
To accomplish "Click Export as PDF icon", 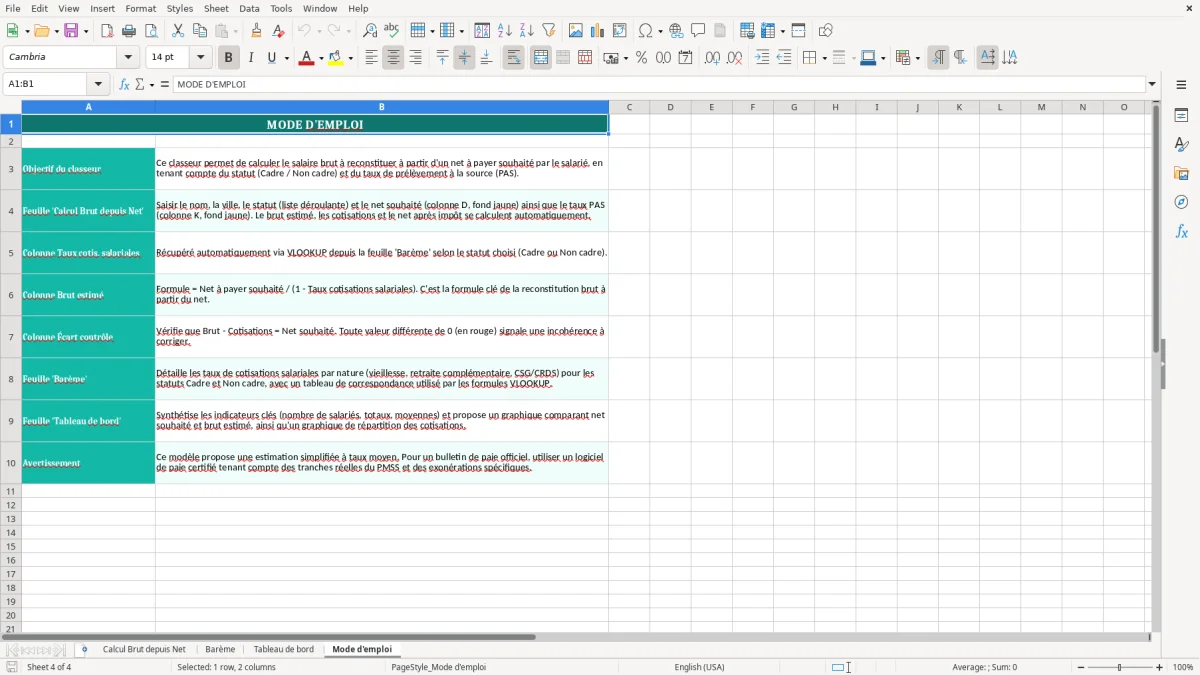I will coord(107,31).
